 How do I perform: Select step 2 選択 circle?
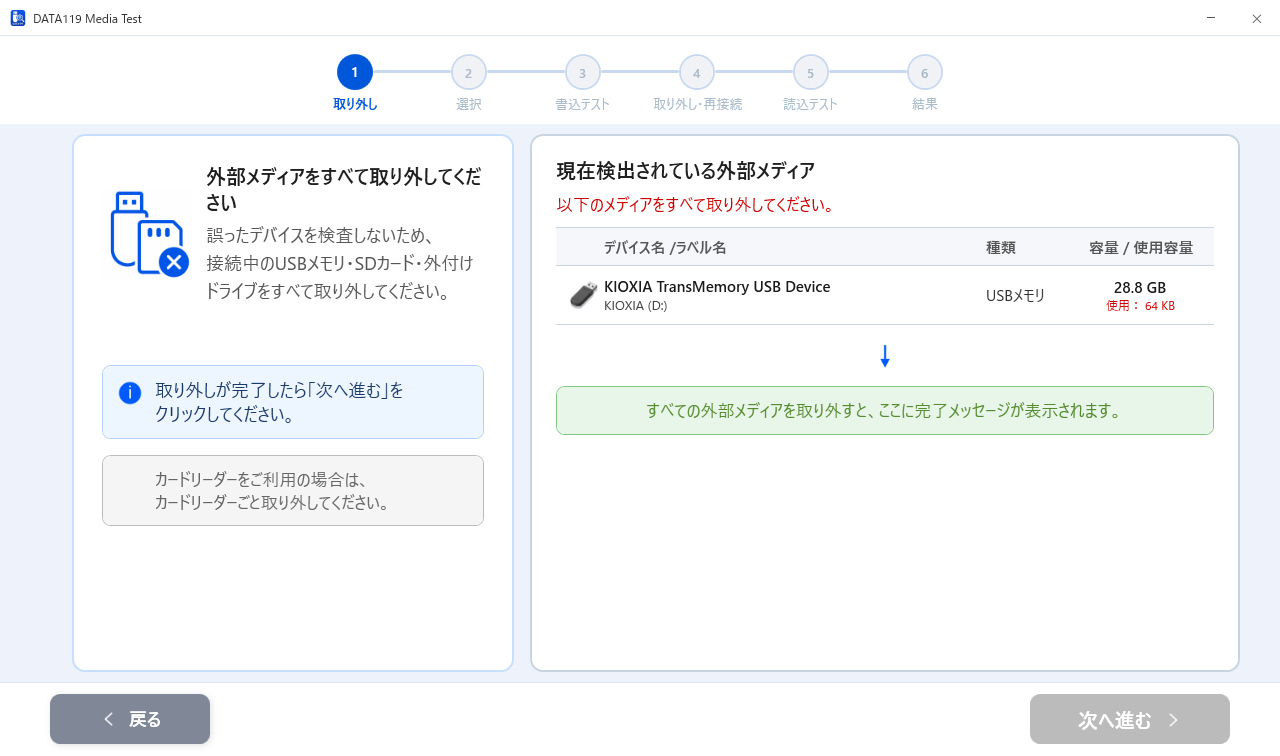(x=469, y=72)
